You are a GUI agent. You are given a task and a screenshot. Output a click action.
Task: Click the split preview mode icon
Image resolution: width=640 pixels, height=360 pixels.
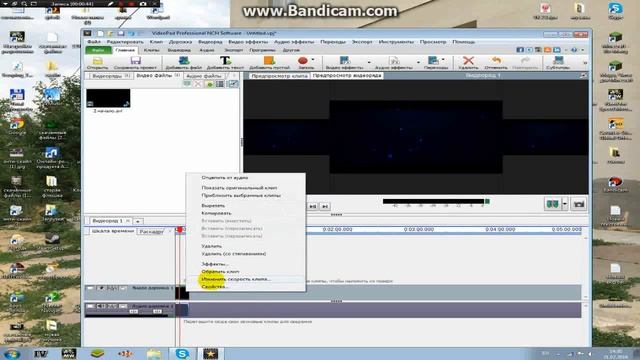point(552,204)
